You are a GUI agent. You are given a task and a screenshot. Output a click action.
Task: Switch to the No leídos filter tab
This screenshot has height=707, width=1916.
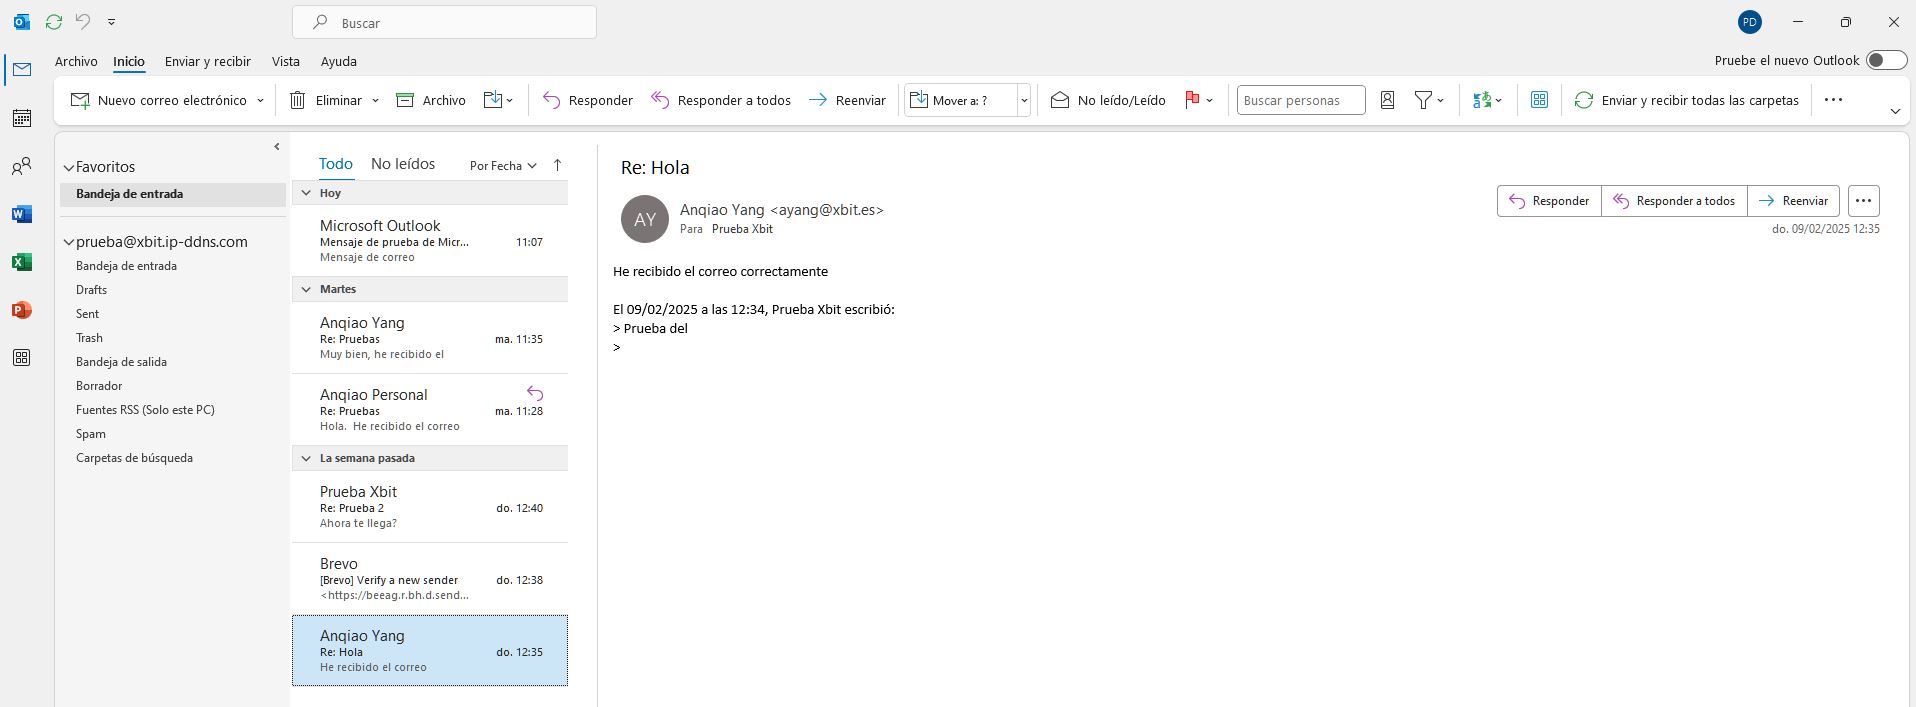click(403, 164)
